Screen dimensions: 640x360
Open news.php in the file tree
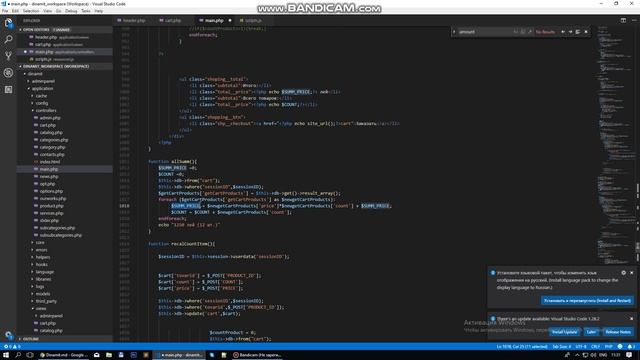point(49,177)
